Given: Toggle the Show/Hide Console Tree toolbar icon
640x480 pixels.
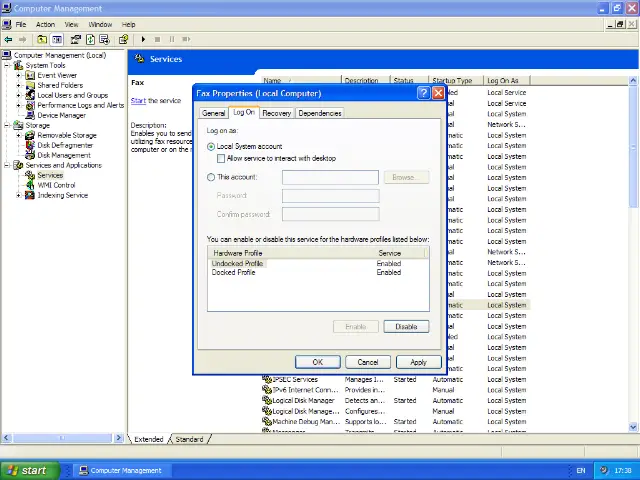Looking at the screenshot, I should [x=57, y=39].
